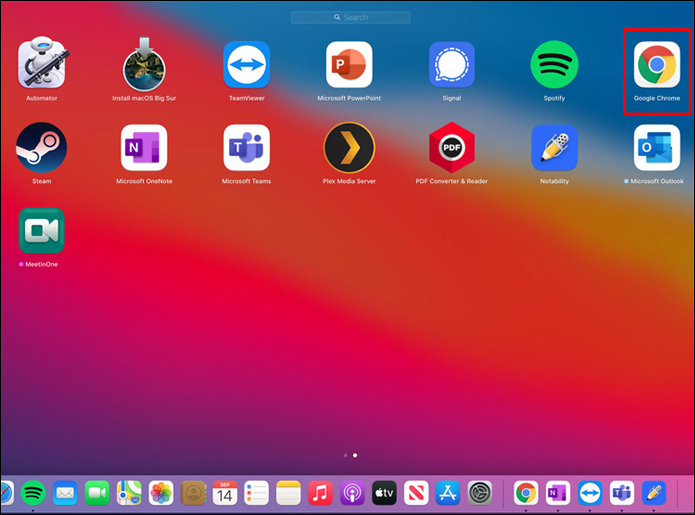Open Mail from the Dock
Screen dimensions: 695x515
click(x=65, y=492)
